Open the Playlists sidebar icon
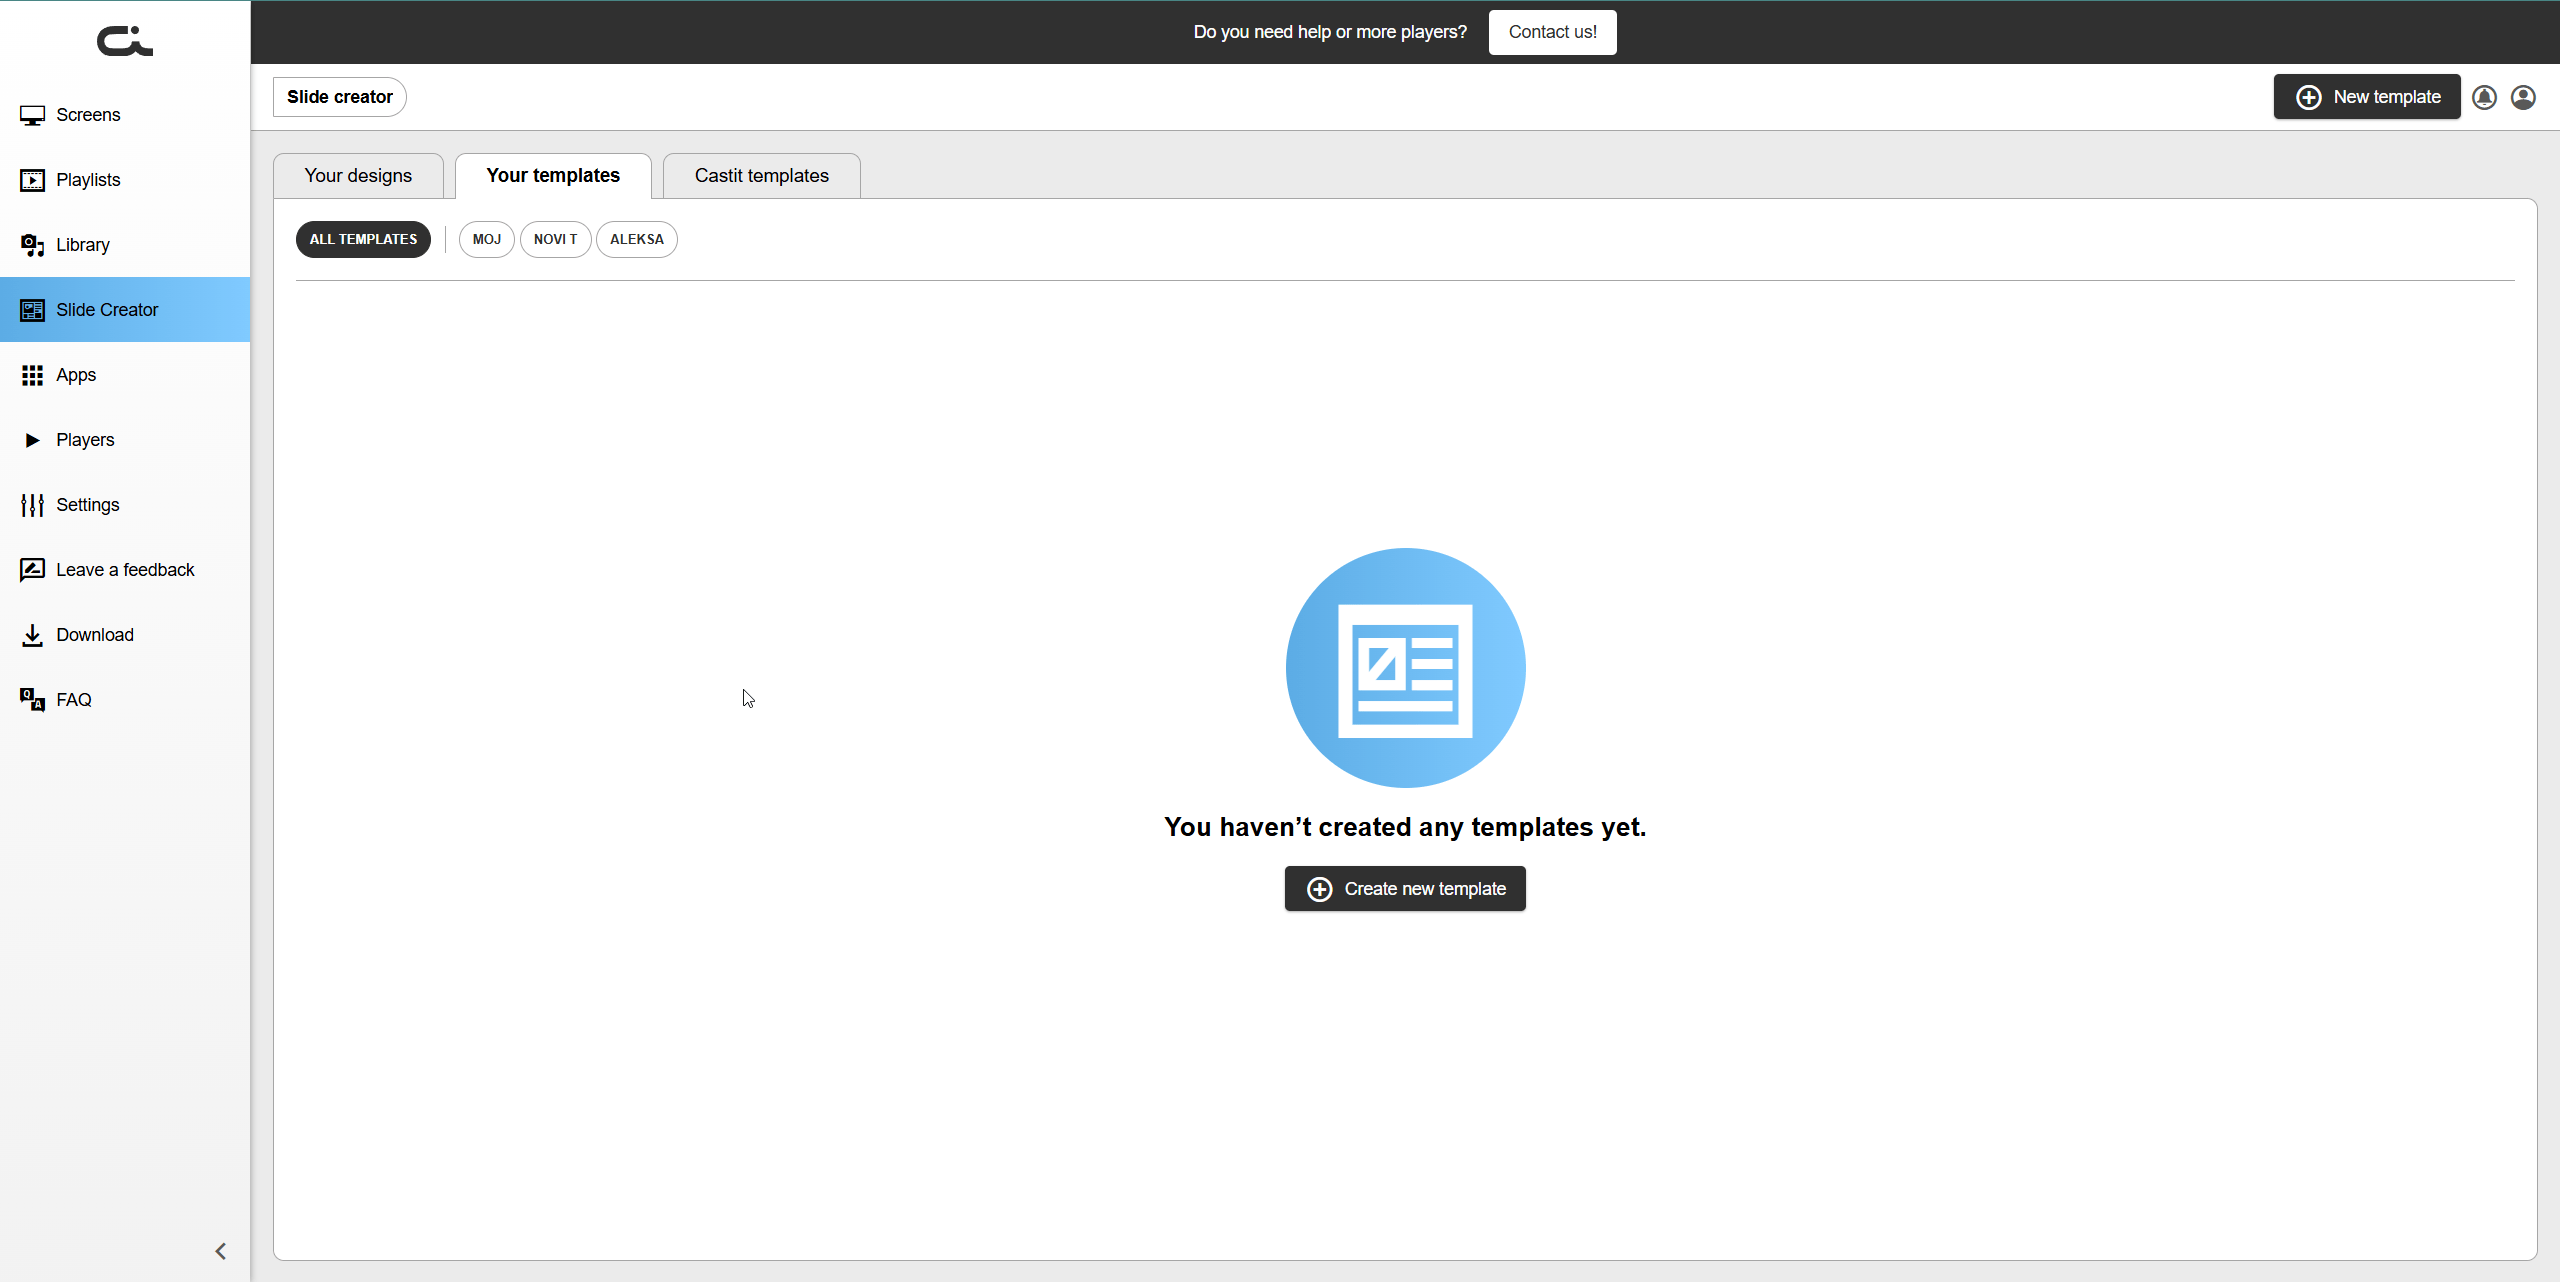Image resolution: width=2560 pixels, height=1282 pixels. tap(32, 180)
